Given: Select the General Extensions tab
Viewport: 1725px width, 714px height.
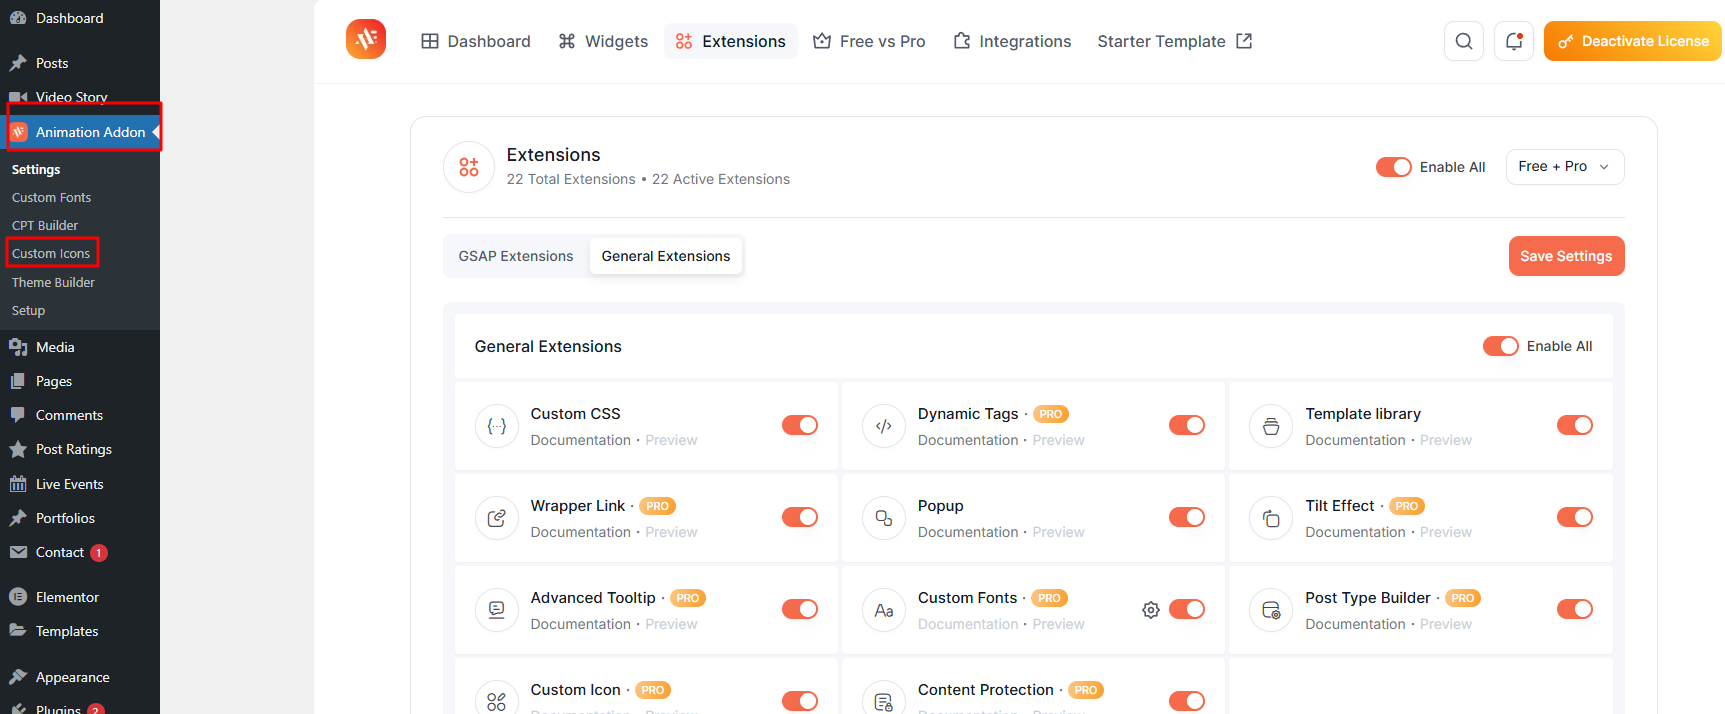Looking at the screenshot, I should point(666,256).
